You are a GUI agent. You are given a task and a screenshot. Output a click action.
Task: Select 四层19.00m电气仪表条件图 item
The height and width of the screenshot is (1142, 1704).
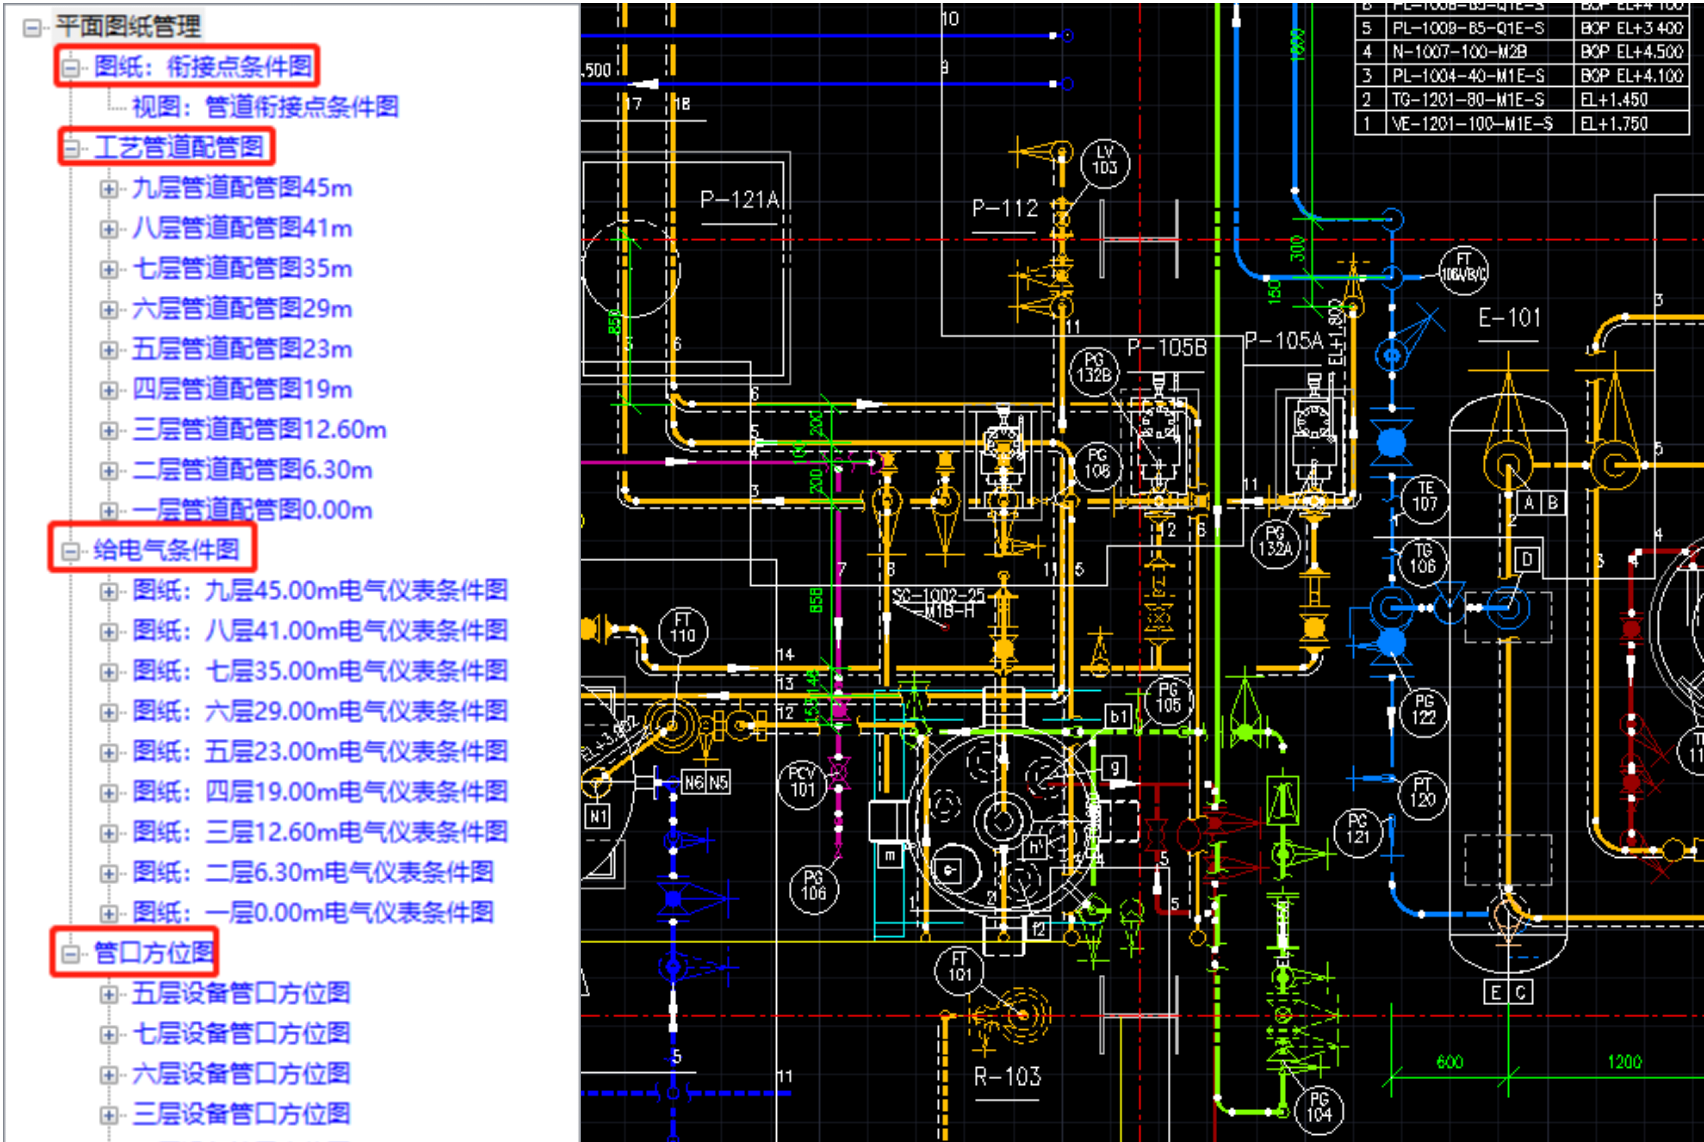coord(320,792)
